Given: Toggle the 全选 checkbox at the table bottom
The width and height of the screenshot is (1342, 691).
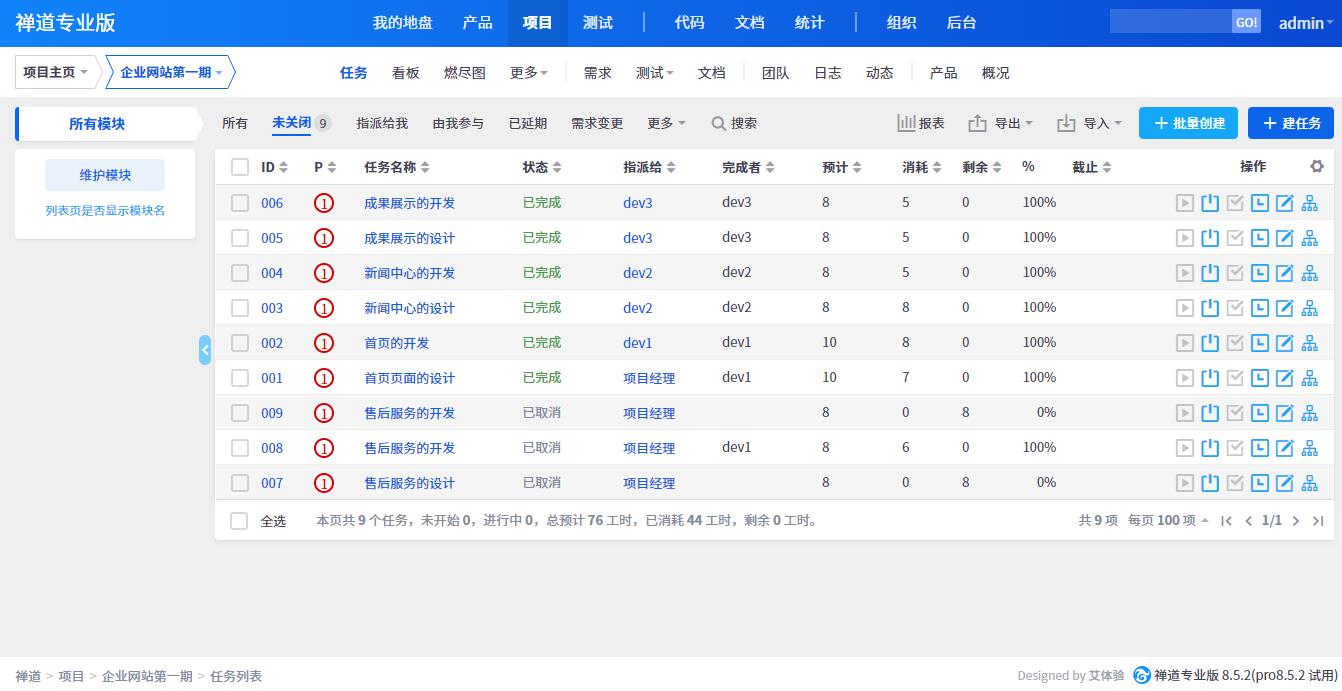Looking at the screenshot, I should tap(239, 521).
